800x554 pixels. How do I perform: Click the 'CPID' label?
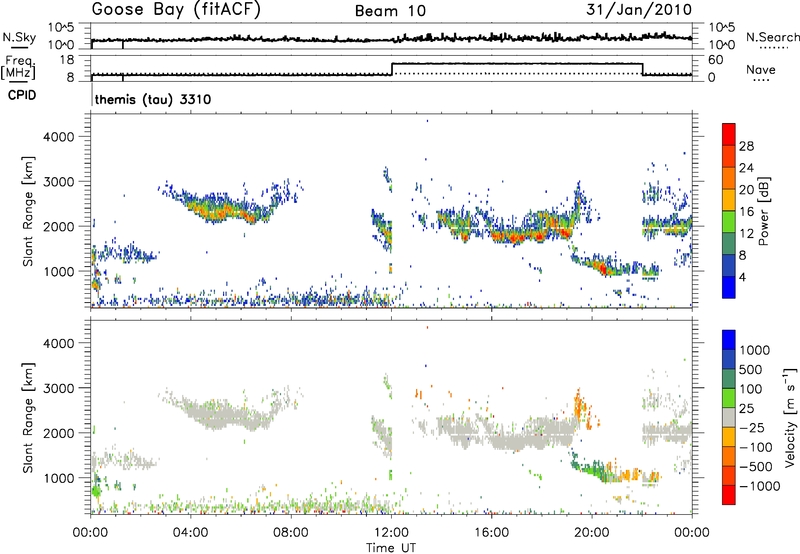pyautogui.click(x=22, y=95)
